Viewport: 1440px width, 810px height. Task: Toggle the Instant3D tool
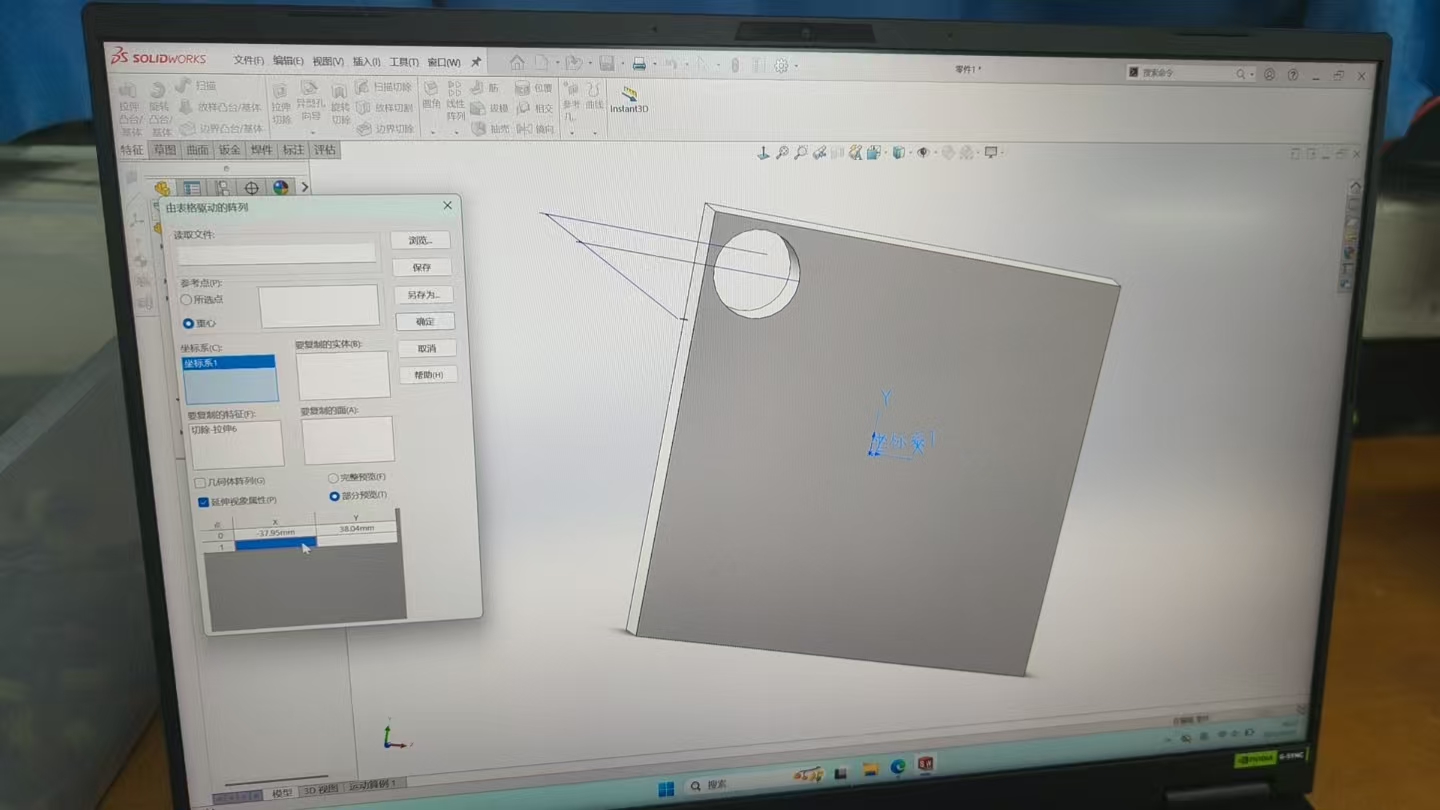(629, 99)
